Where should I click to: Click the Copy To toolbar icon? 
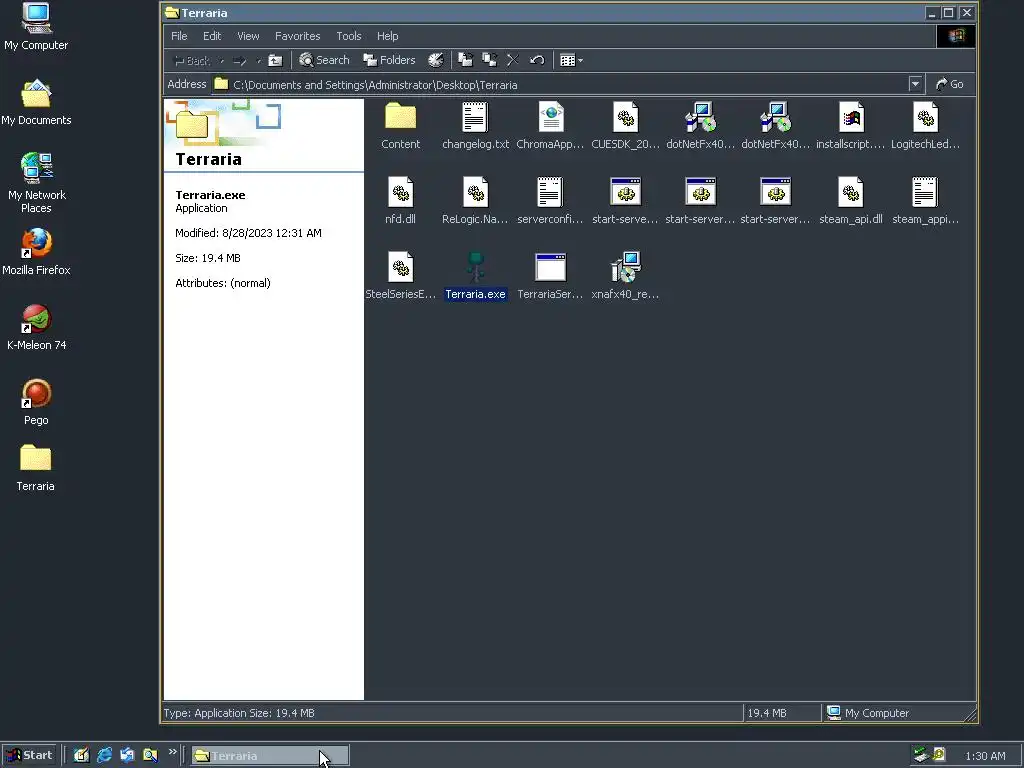(489, 60)
